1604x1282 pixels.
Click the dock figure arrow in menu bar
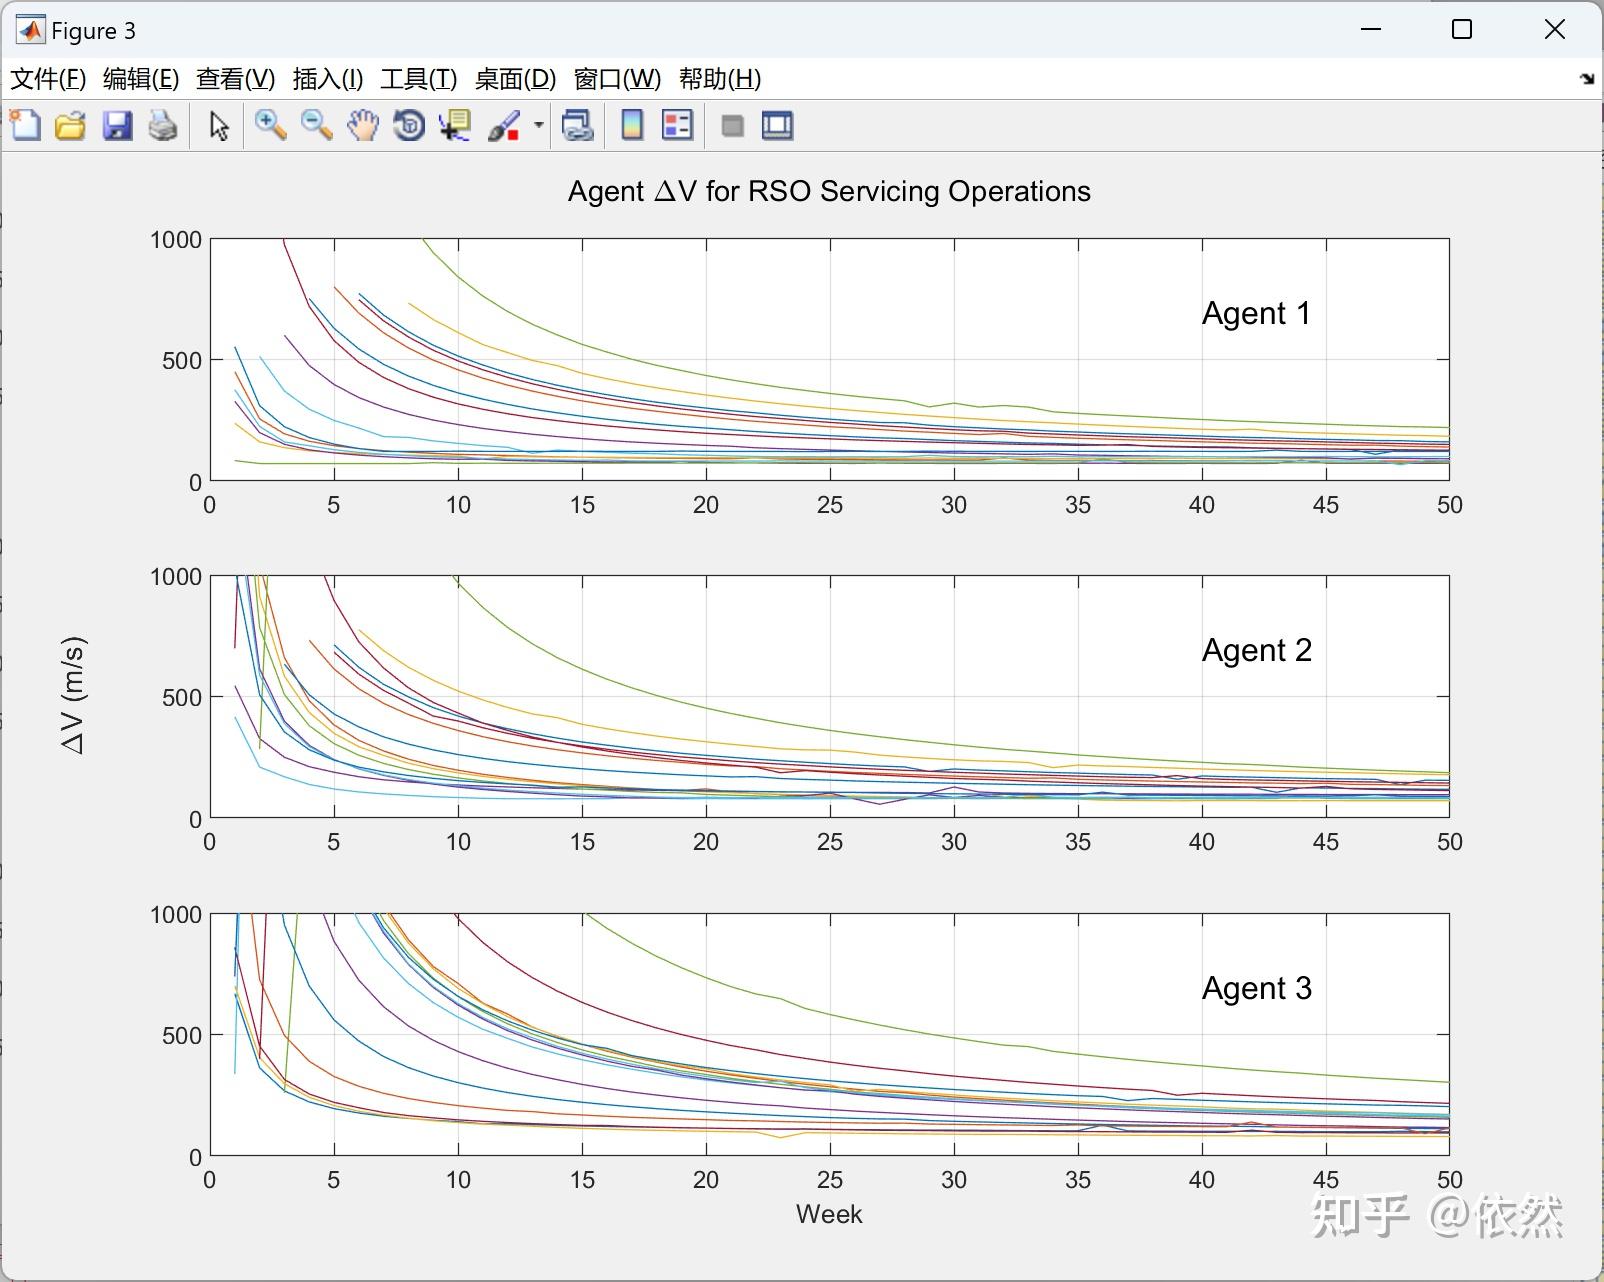1586,79
